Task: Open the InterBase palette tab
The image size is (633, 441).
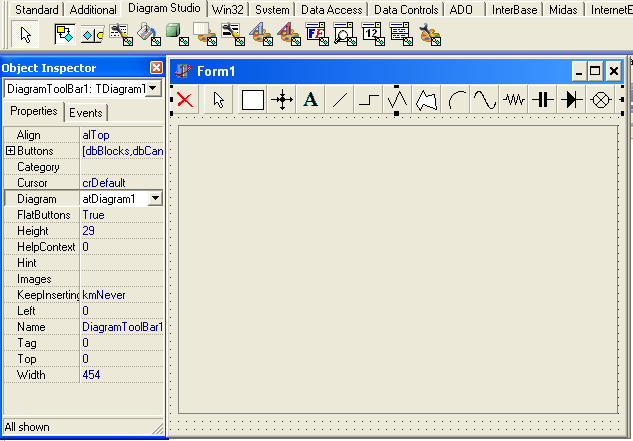Action: [x=514, y=10]
